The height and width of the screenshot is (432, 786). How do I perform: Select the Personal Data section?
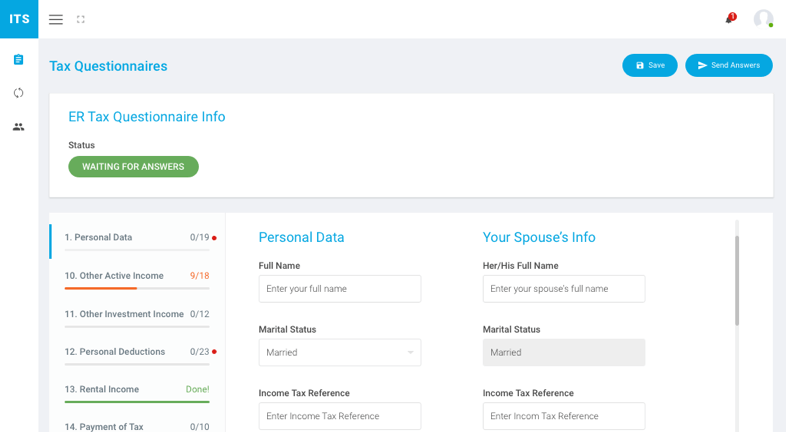click(x=98, y=238)
